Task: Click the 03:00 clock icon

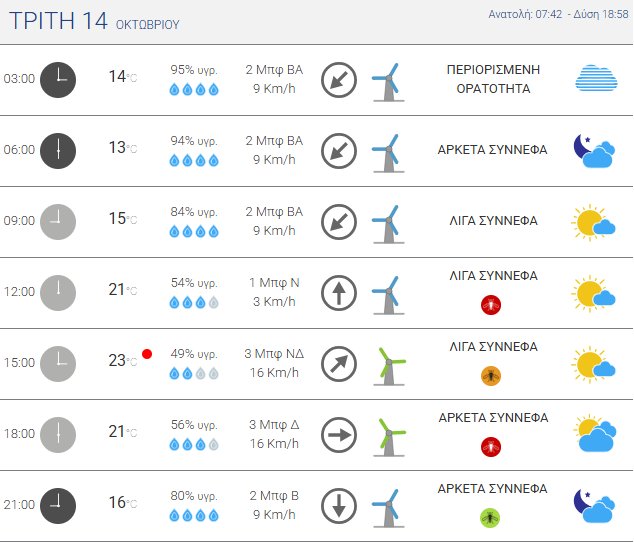Action: tap(58, 79)
